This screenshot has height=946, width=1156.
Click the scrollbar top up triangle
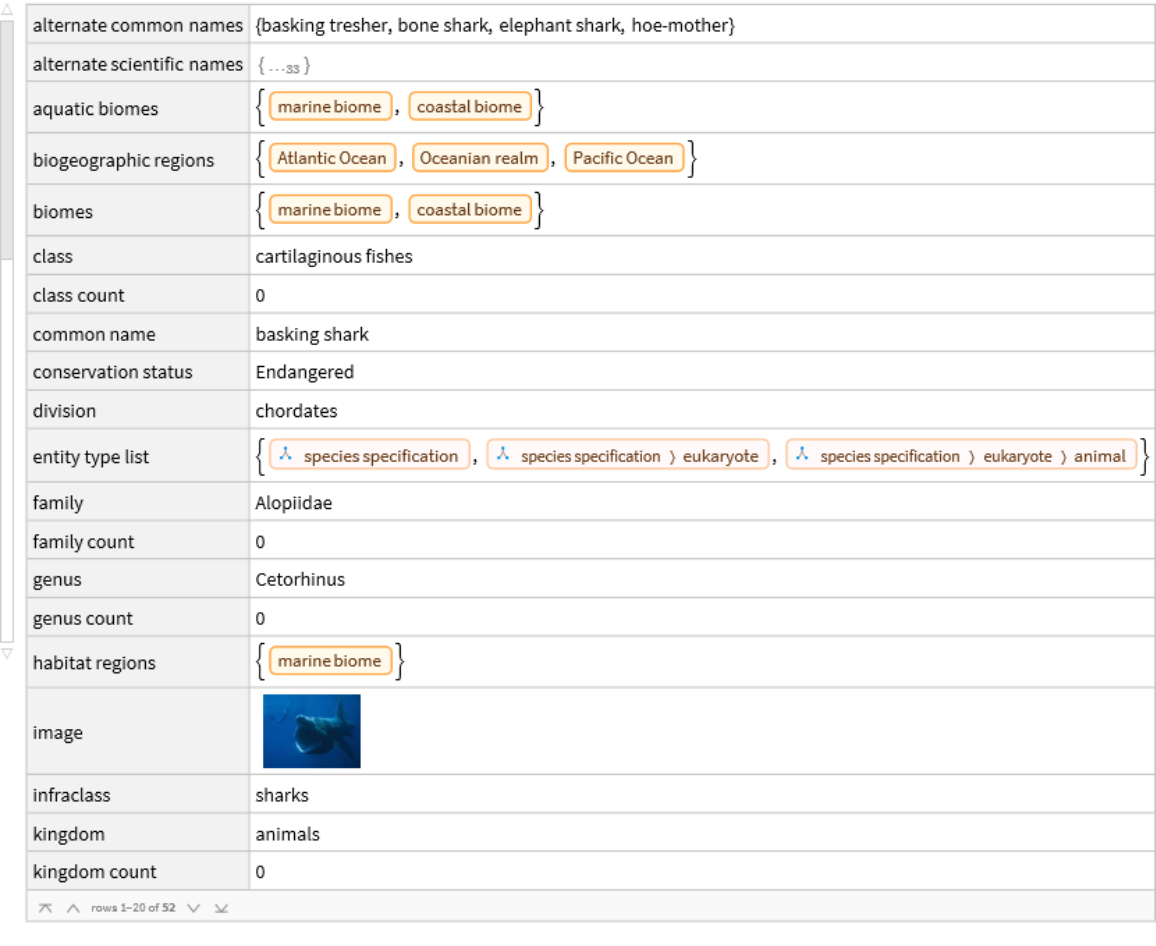(x=7, y=9)
